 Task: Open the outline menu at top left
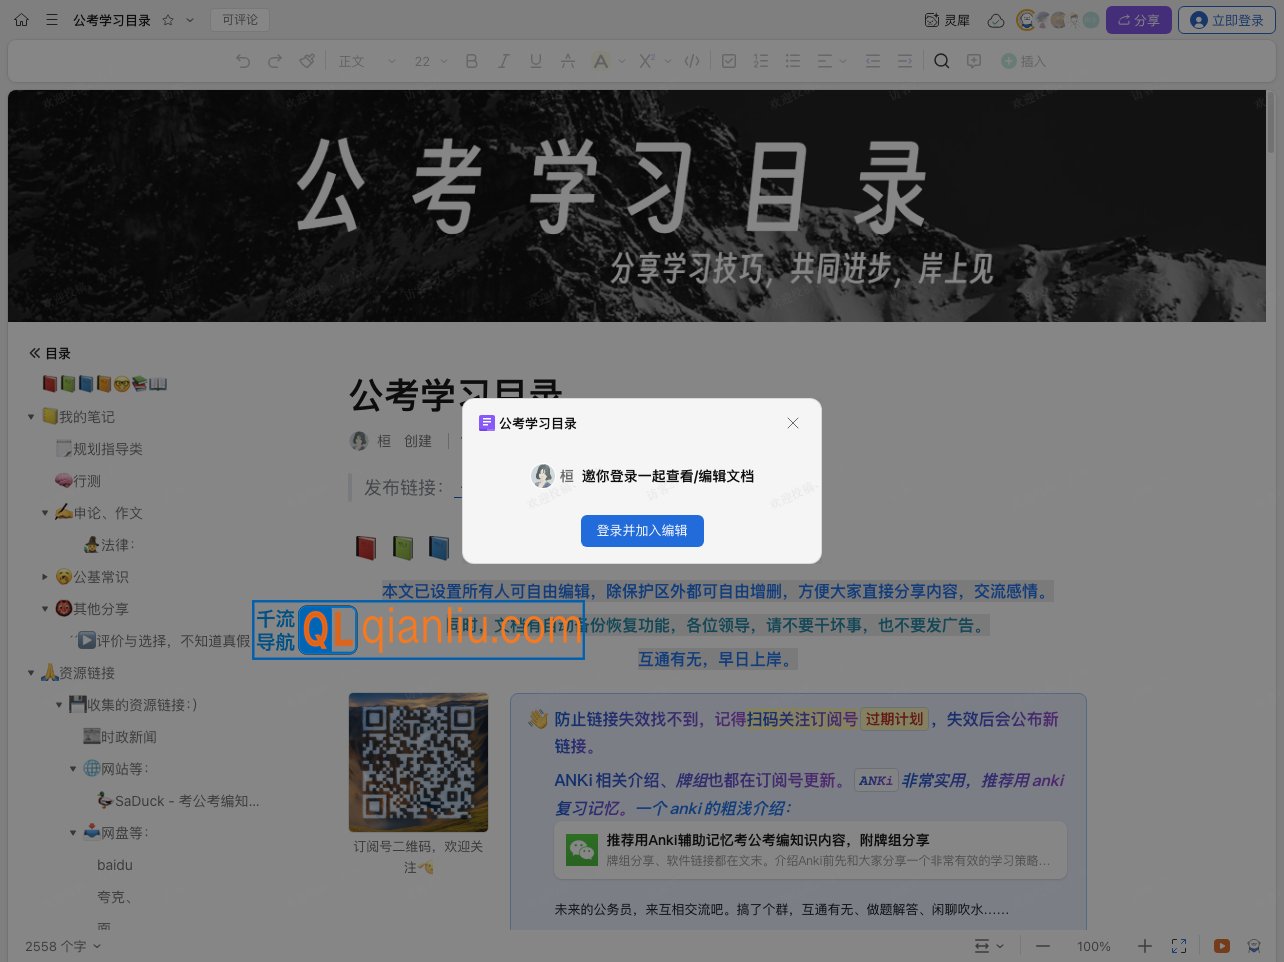(51, 19)
